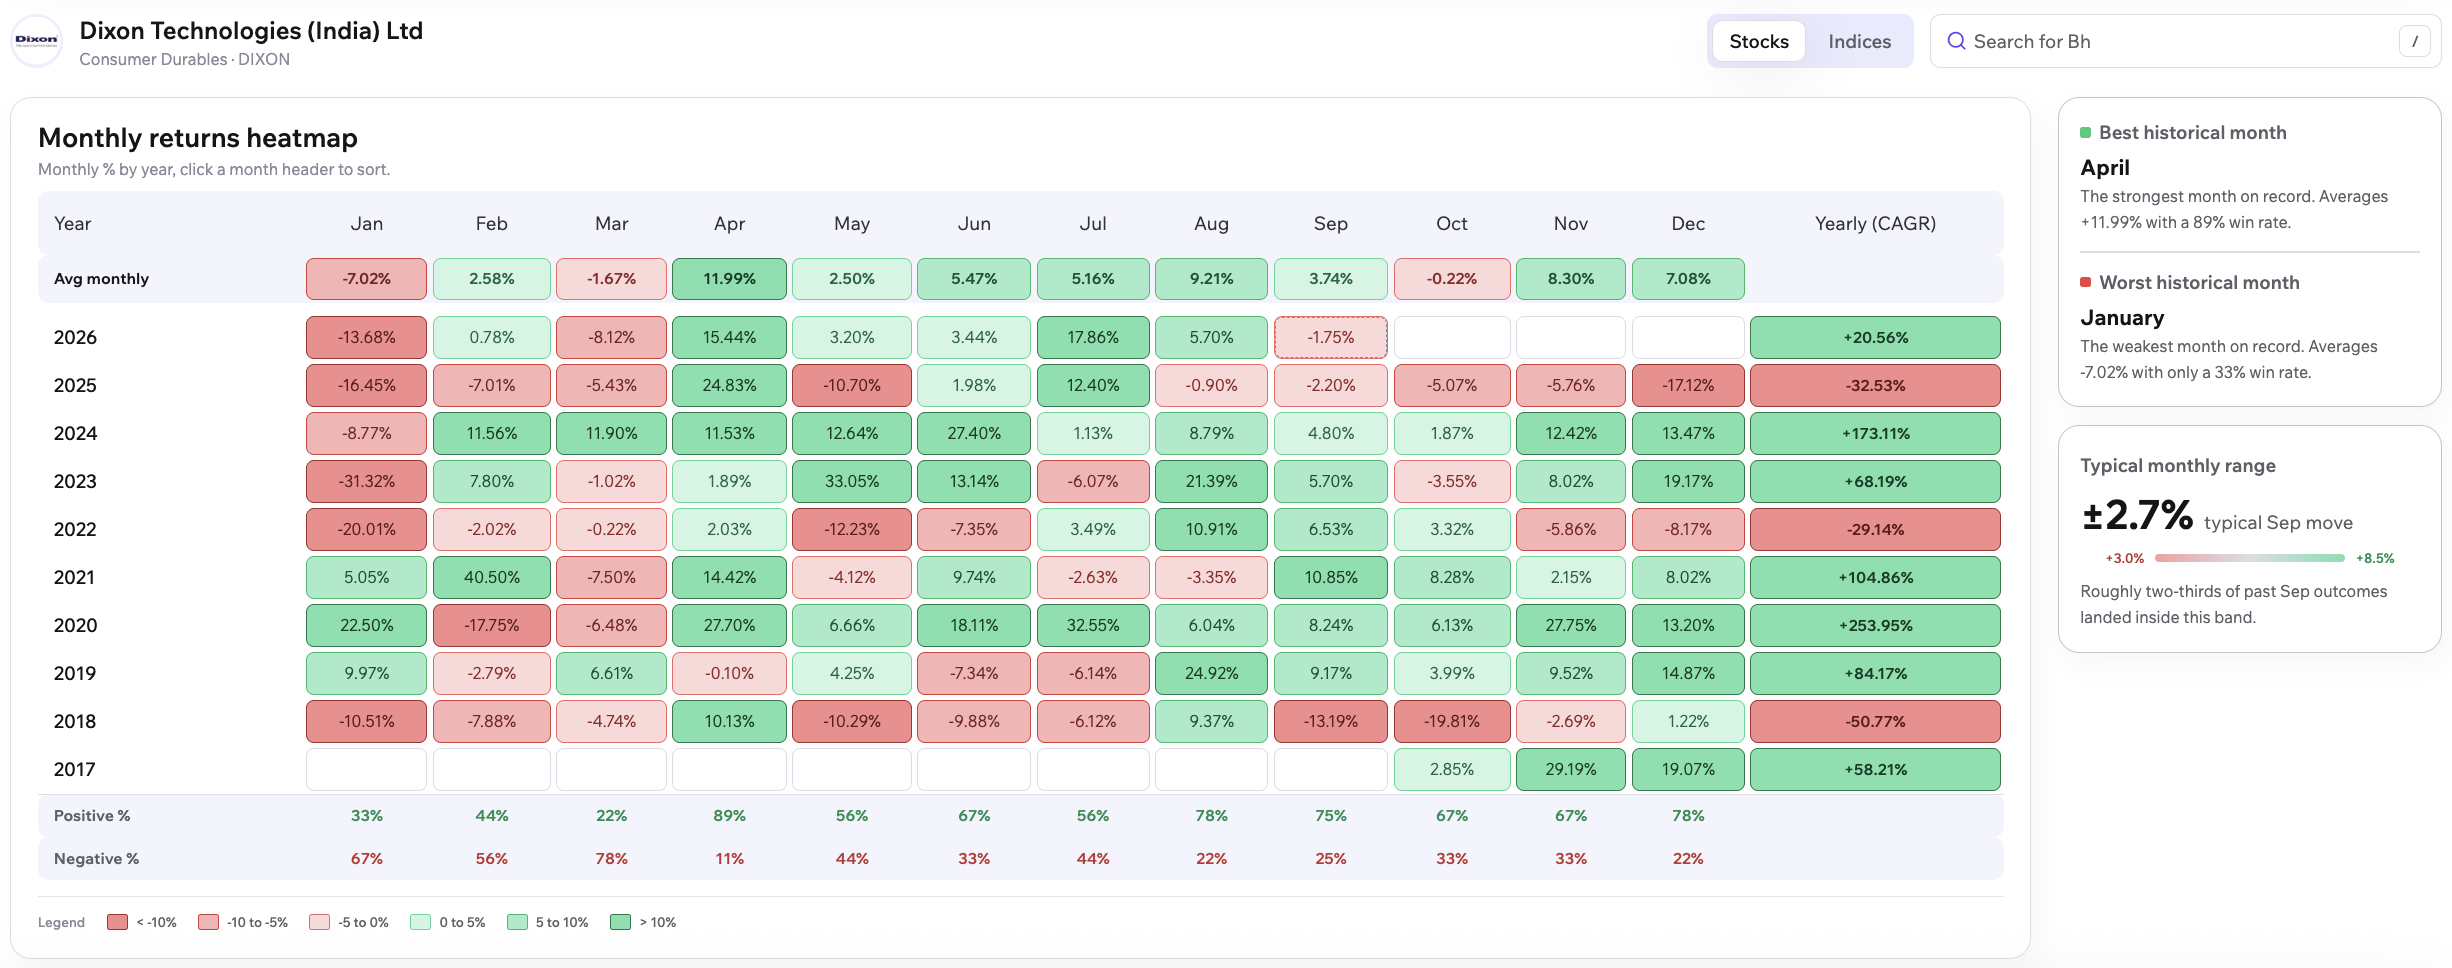Switch to the Indices tab

1859,41
